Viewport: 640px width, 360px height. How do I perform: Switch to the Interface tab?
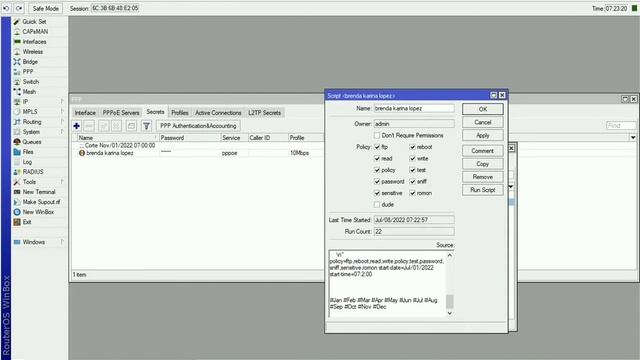pyautogui.click(x=85, y=113)
